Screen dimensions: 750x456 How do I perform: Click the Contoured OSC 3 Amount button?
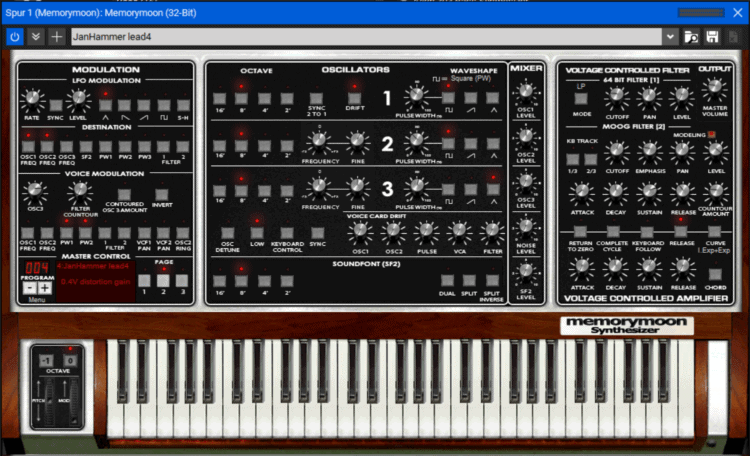[124, 194]
